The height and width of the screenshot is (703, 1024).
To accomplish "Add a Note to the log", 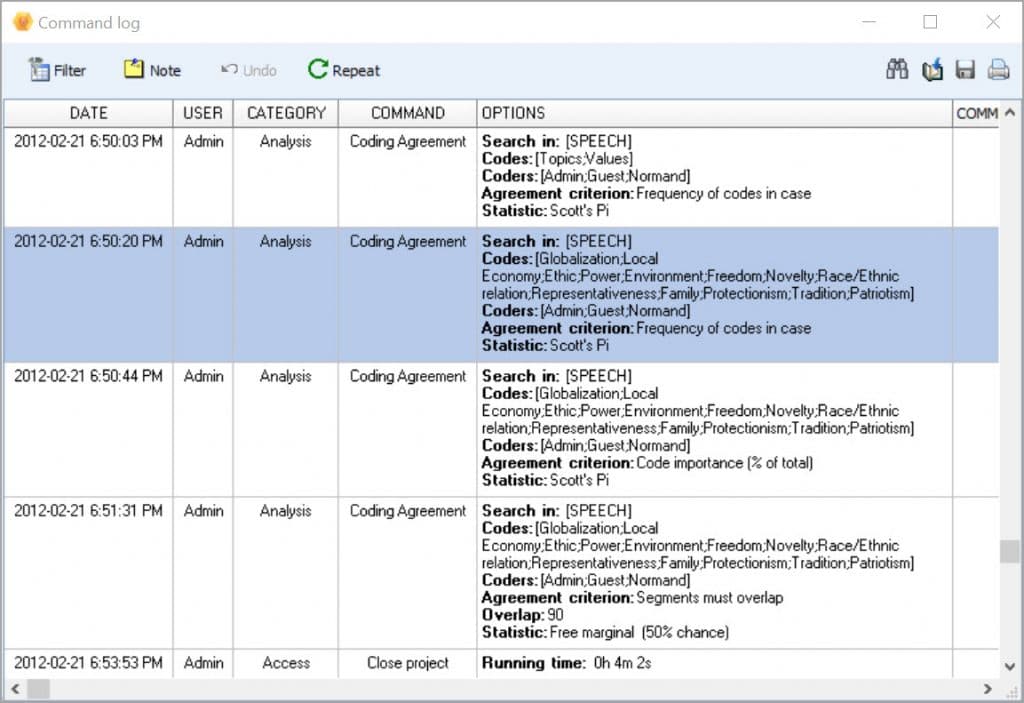I will pyautogui.click(x=152, y=70).
